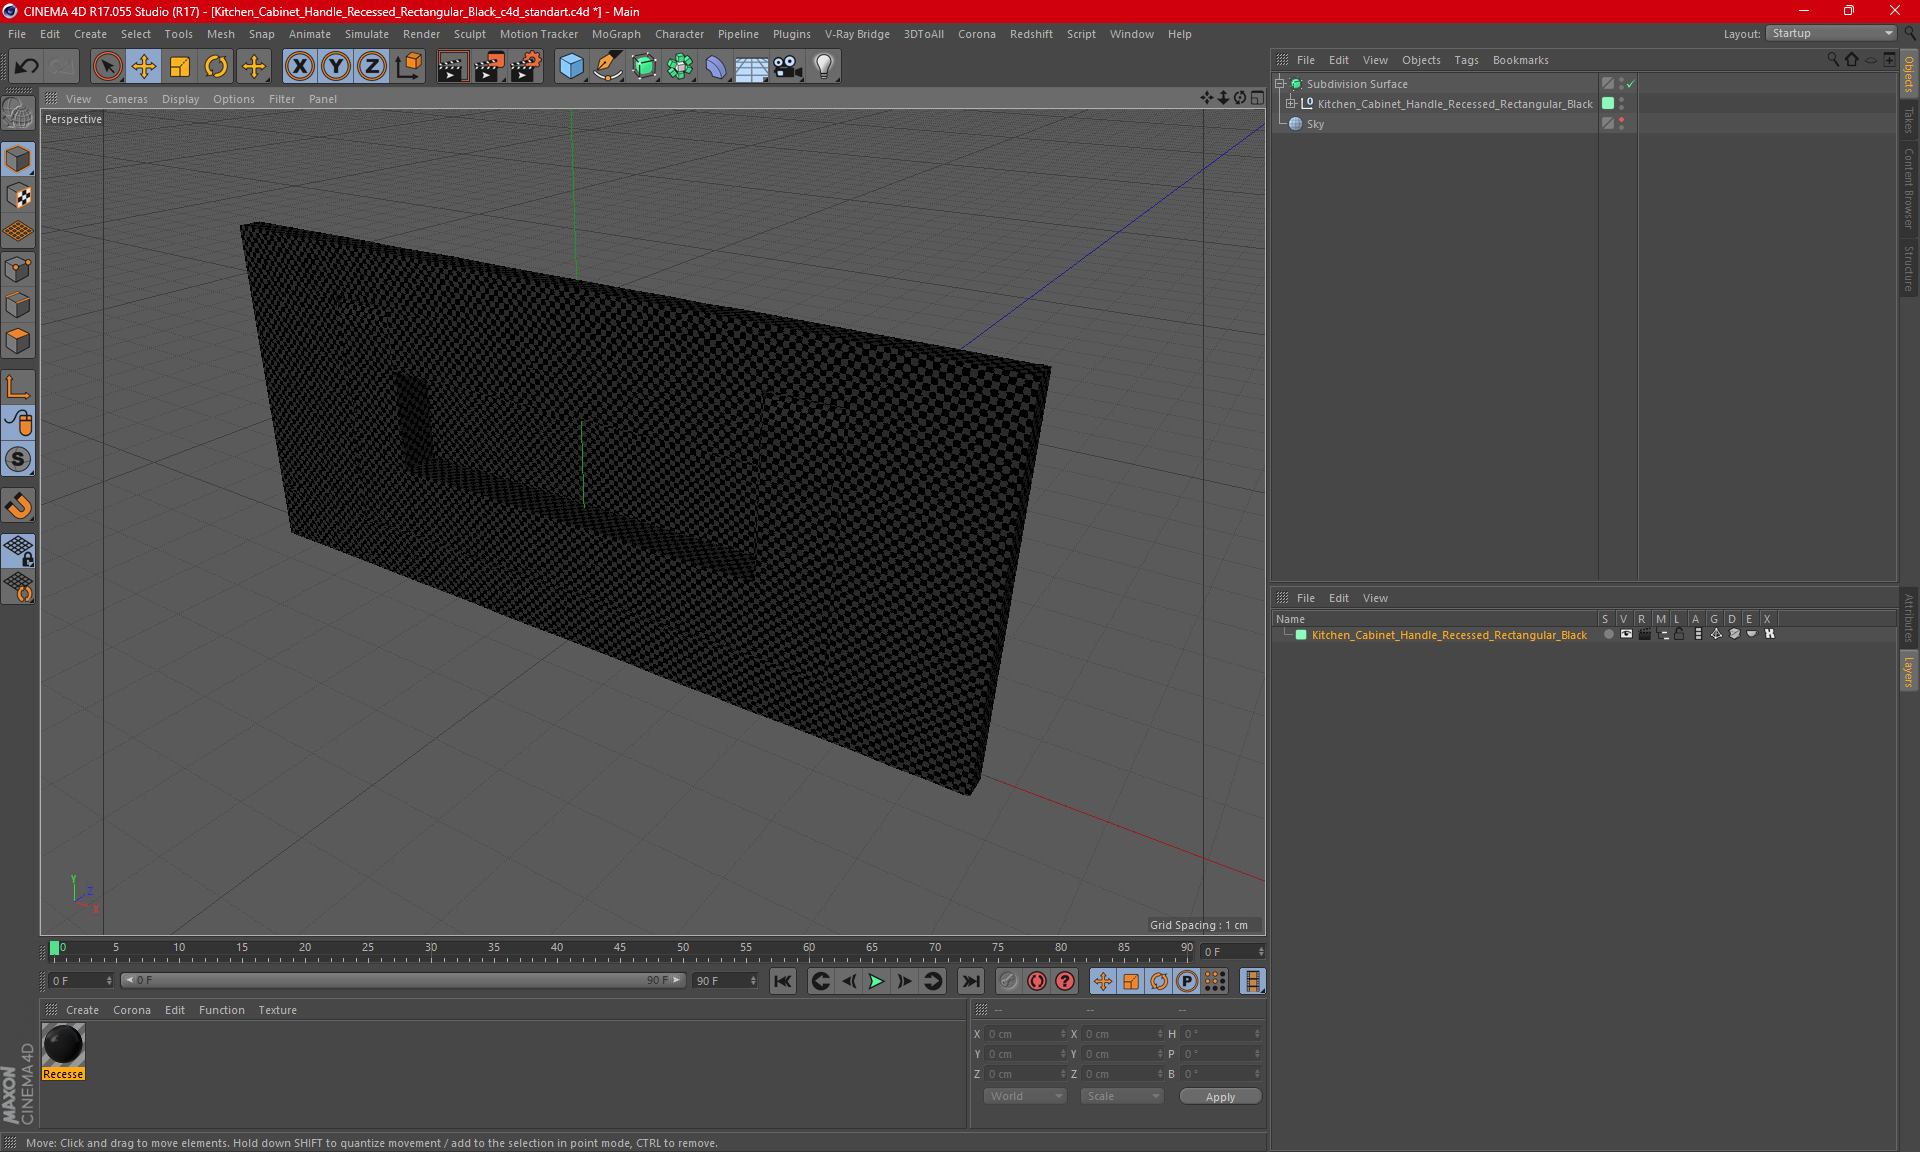
Task: Toggle layer viewport visibility for Kitchen_Cabinet layer
Action: [x=1626, y=635]
